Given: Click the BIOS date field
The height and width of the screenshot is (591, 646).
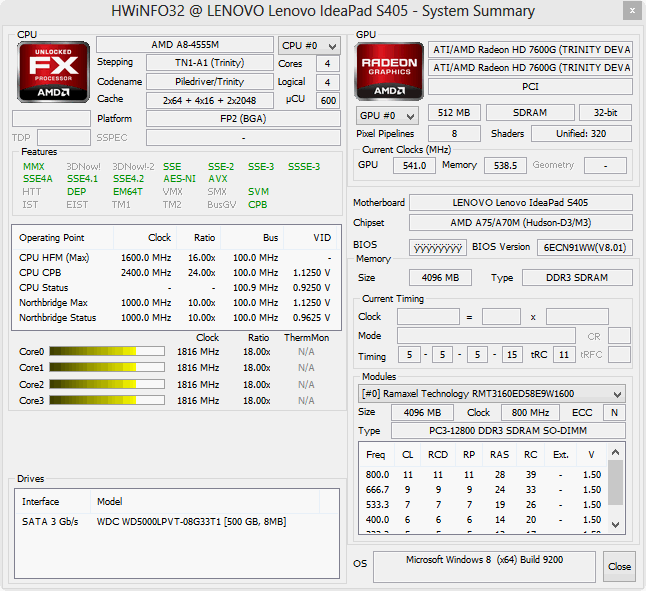Looking at the screenshot, I should (438, 248).
